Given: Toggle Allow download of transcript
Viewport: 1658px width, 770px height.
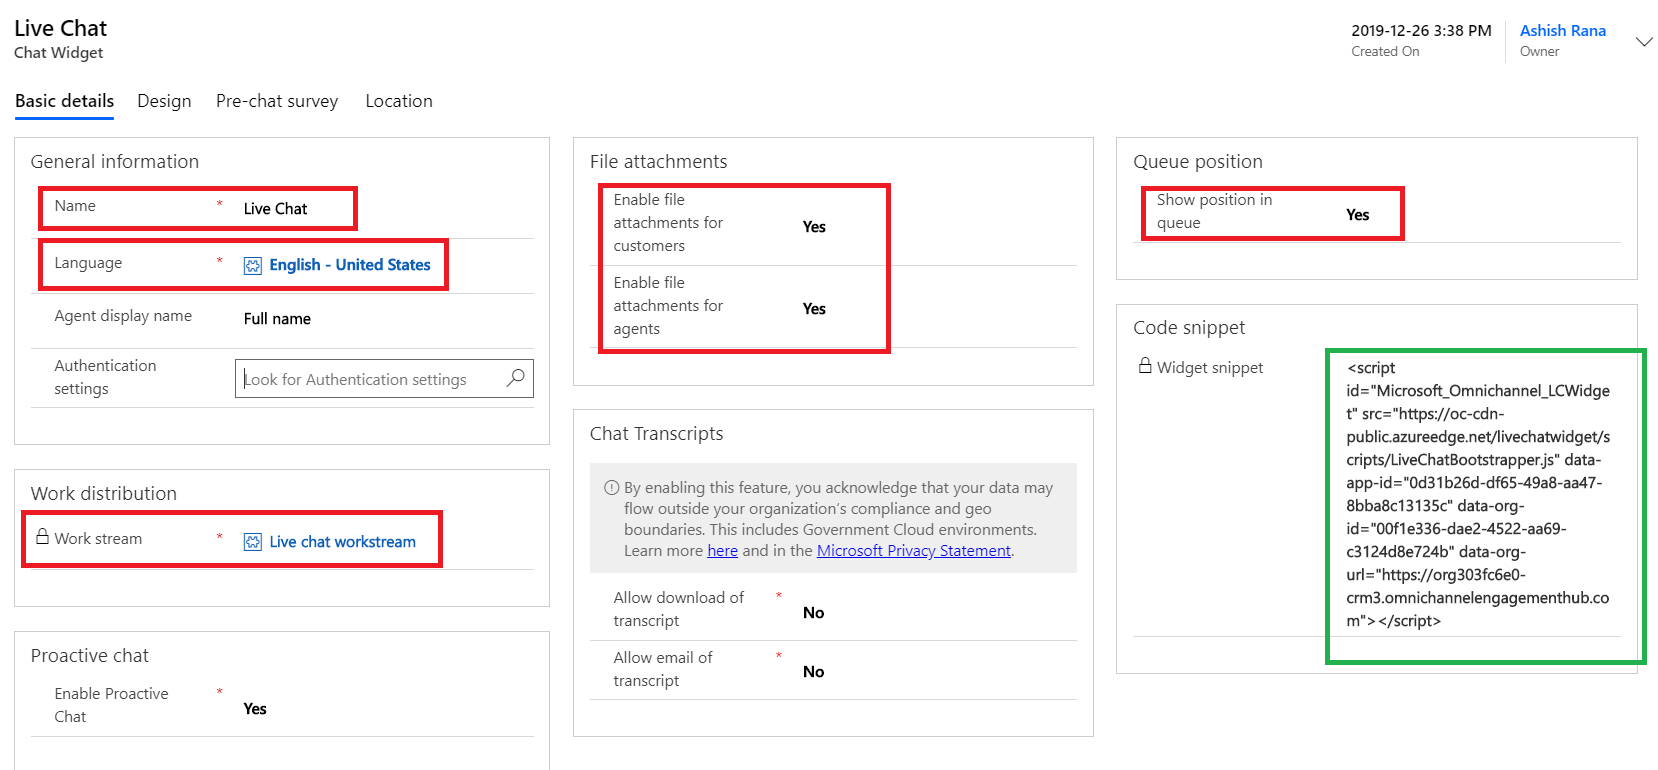Looking at the screenshot, I should pyautogui.click(x=814, y=613).
